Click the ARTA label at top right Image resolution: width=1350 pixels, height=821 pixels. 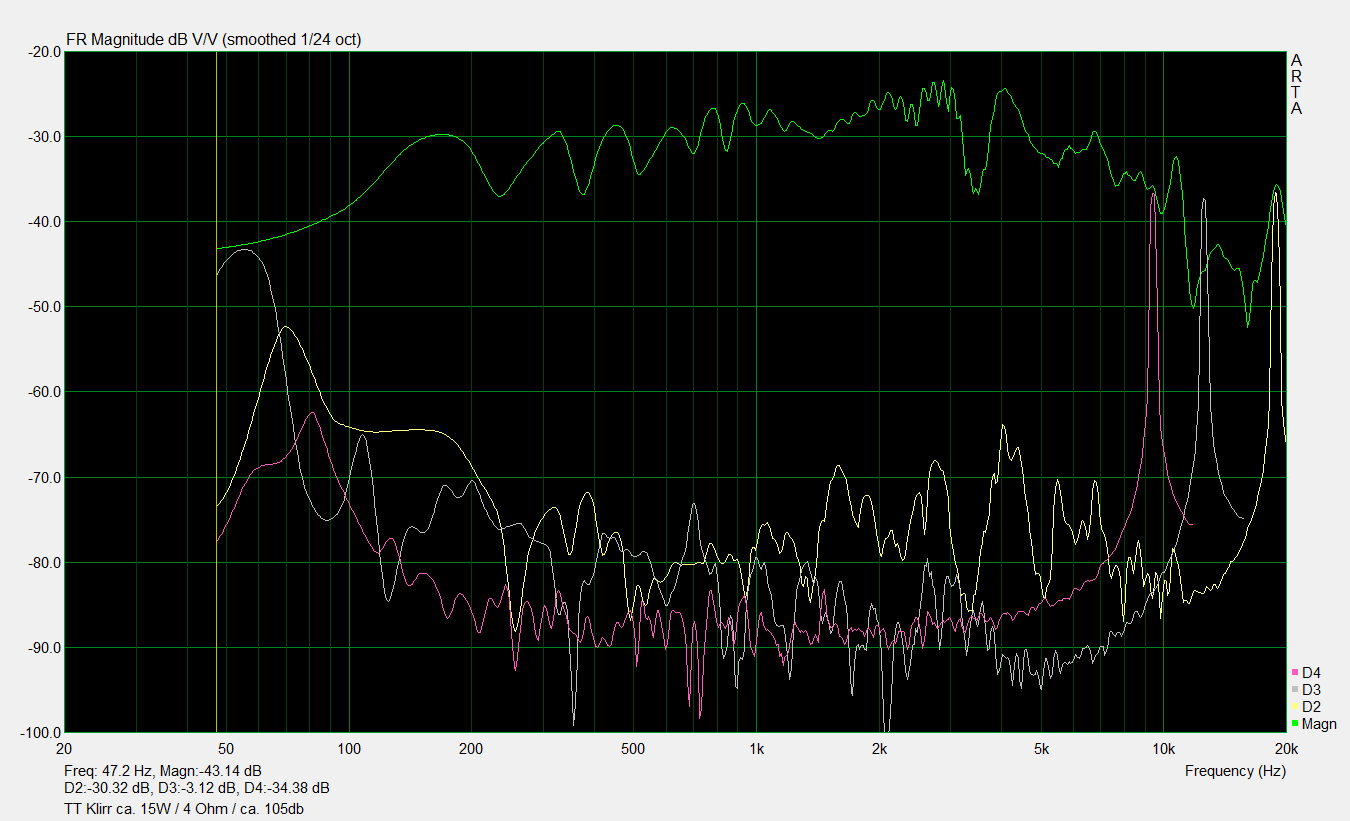1296,84
